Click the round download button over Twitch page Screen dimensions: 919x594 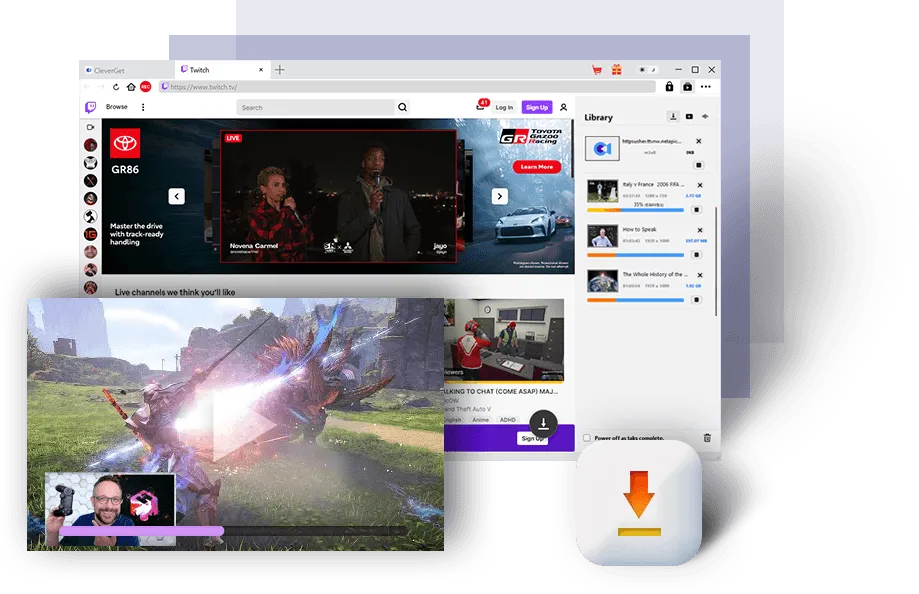point(543,423)
